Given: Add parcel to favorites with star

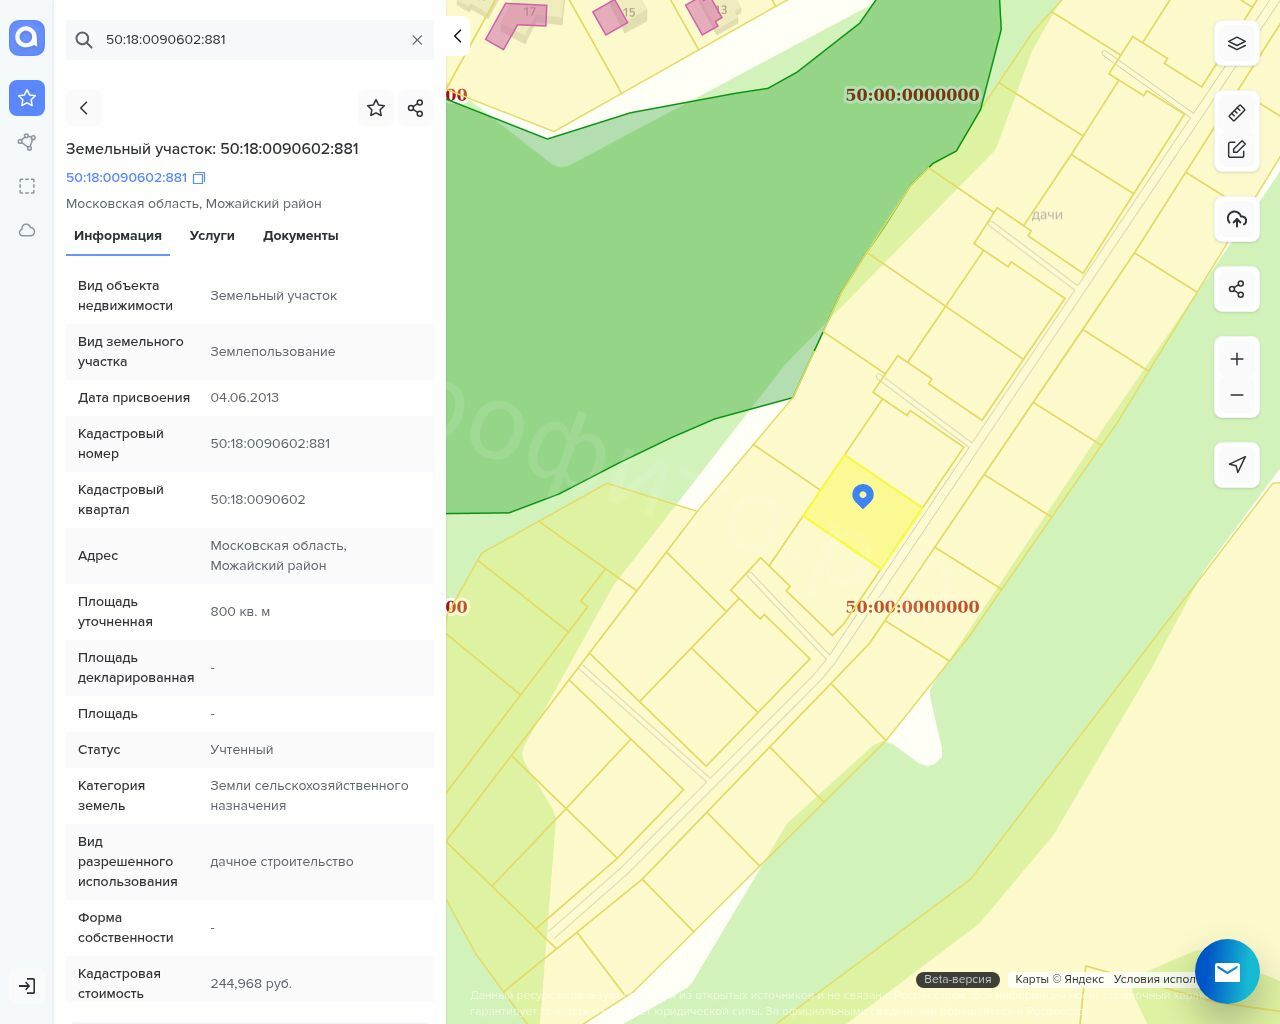Looking at the screenshot, I should tap(376, 108).
